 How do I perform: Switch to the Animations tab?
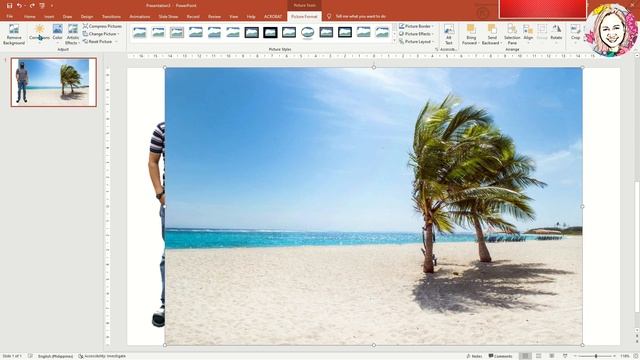140,17
